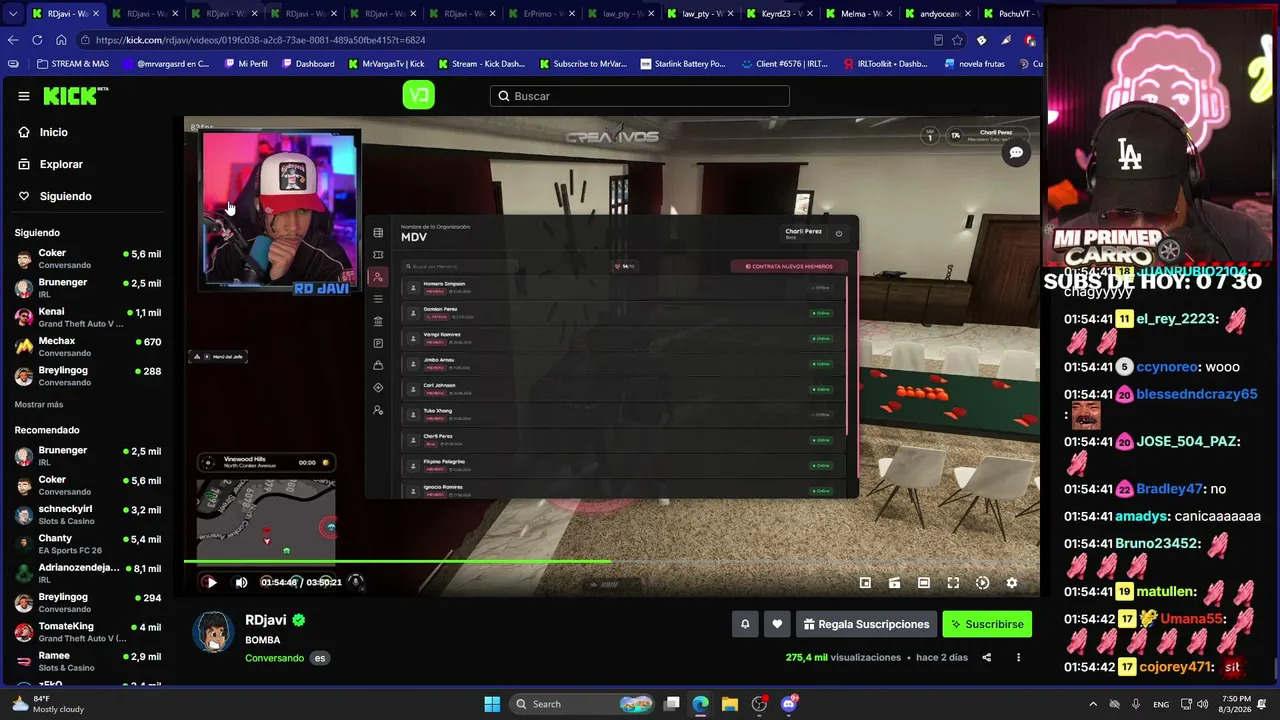Viewport: 1280px width, 720px height.
Task: Open the Dashboard bookmark
Action: 308,64
